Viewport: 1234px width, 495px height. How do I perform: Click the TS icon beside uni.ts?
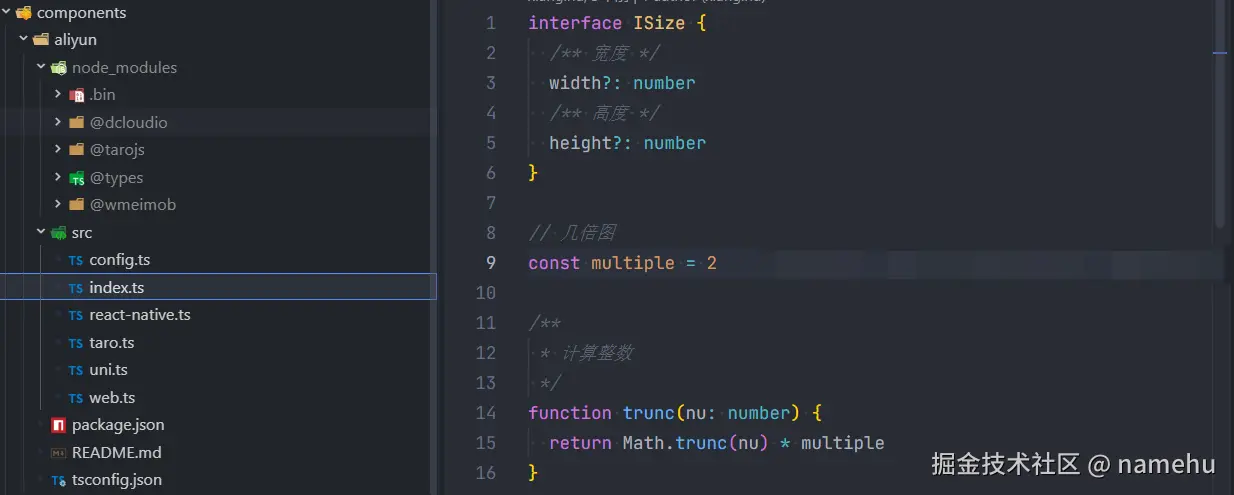(x=76, y=370)
